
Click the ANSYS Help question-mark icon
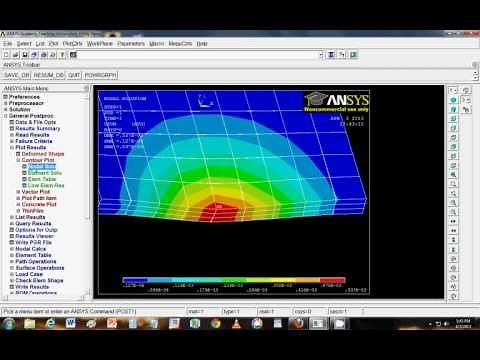[x=62, y=55]
